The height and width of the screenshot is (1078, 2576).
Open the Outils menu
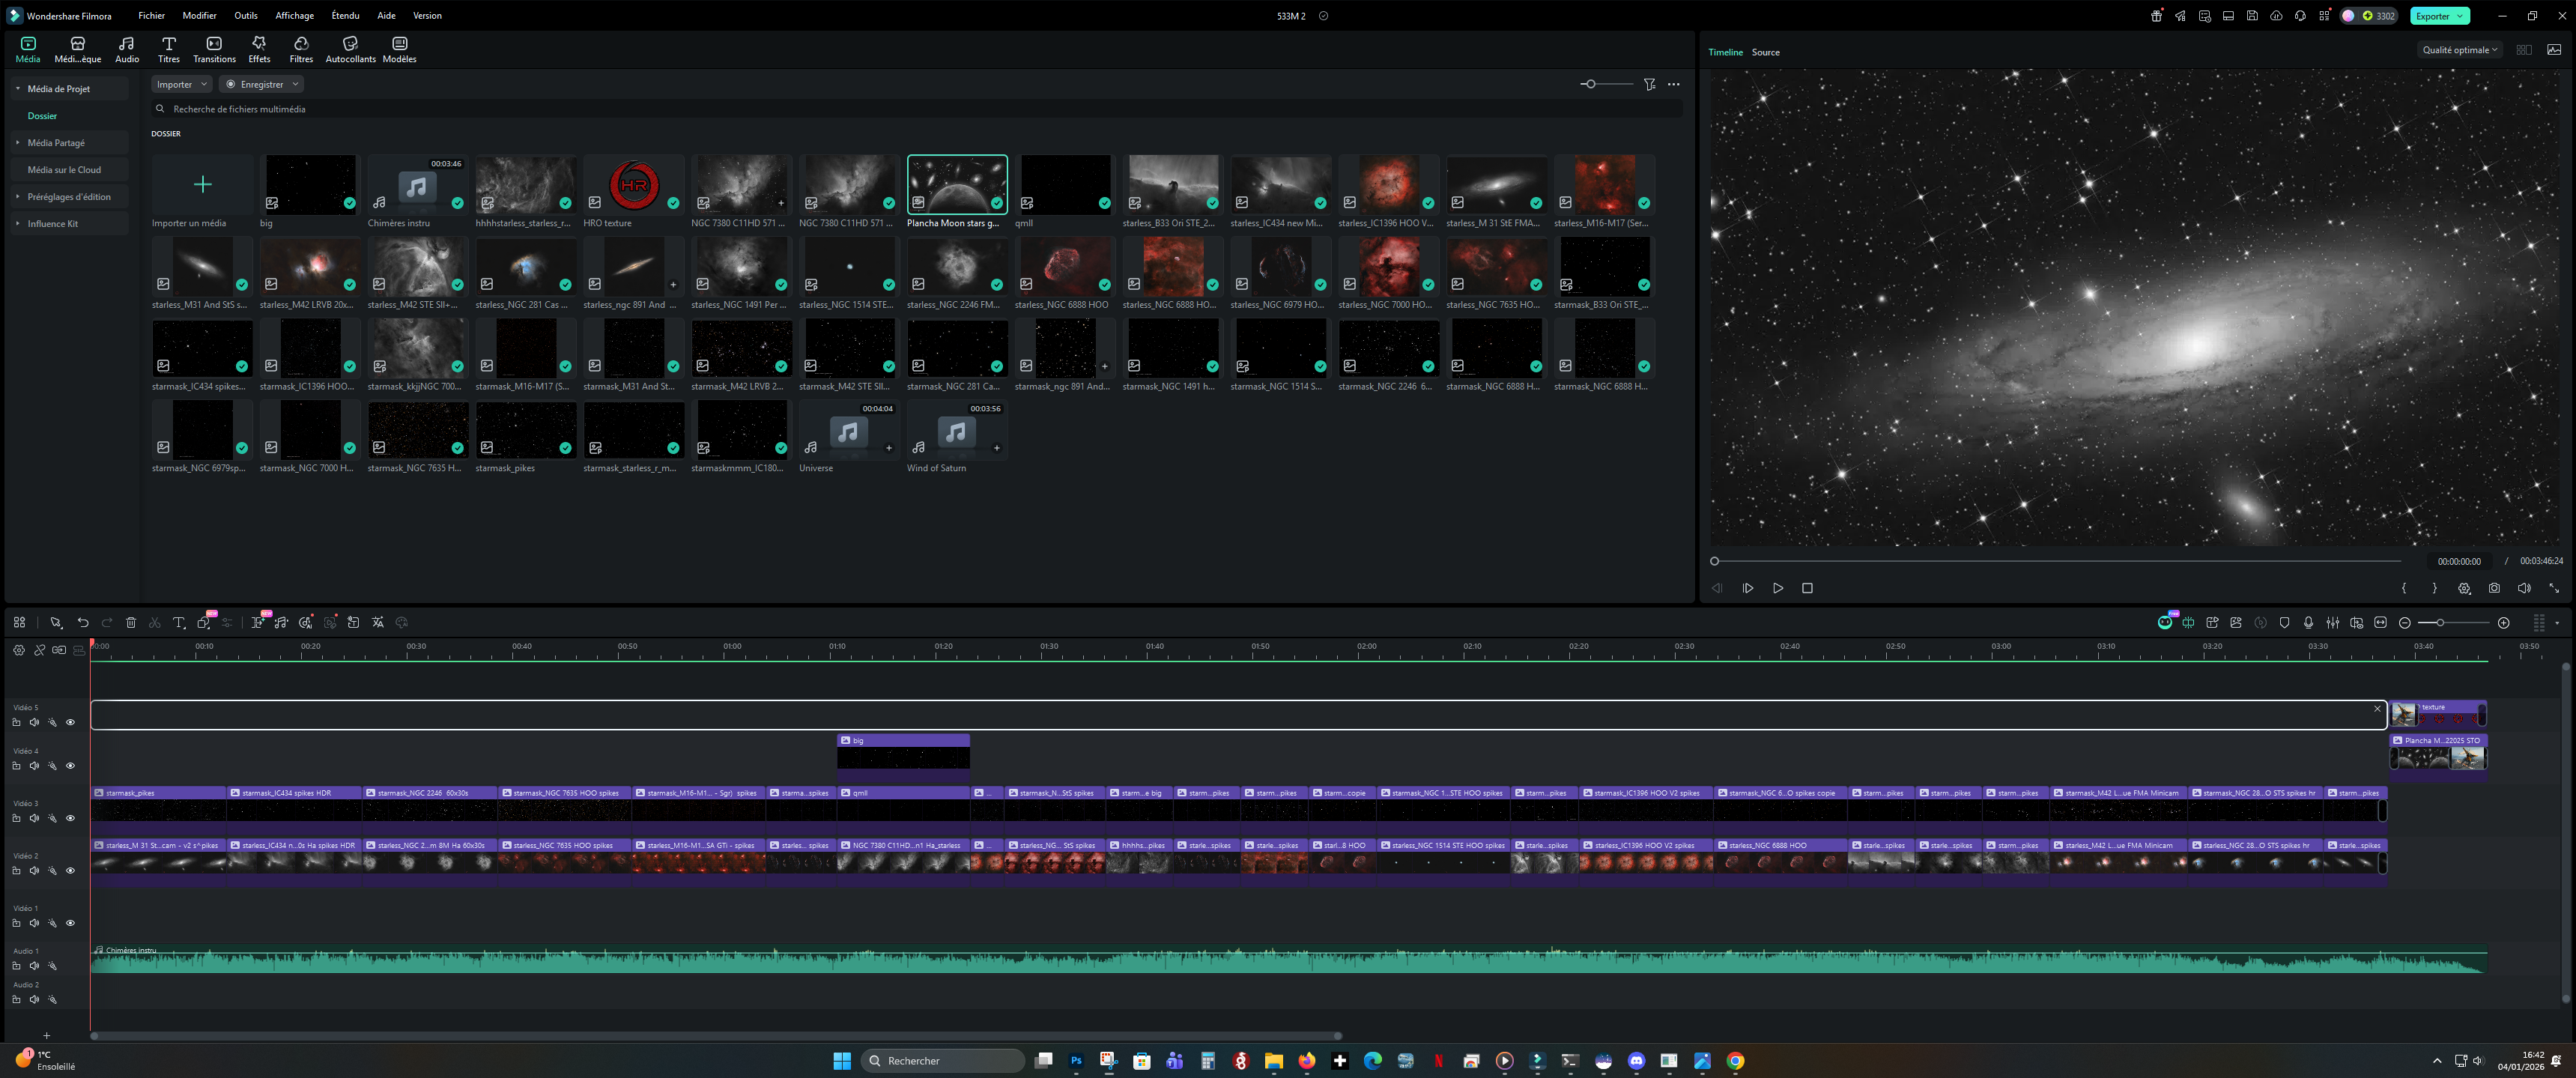click(x=246, y=15)
